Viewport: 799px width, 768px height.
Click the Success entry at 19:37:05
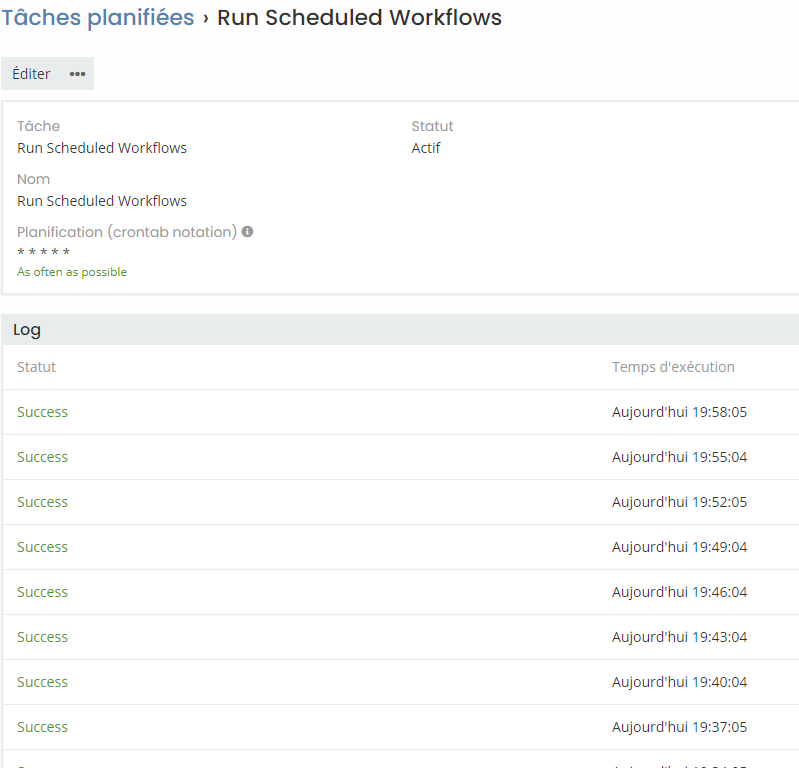pos(43,727)
